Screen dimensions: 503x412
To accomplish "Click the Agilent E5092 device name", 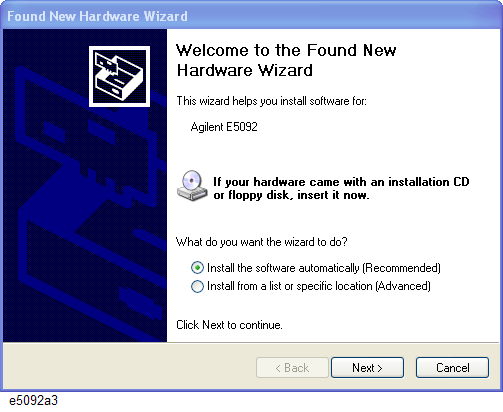I will [x=224, y=127].
